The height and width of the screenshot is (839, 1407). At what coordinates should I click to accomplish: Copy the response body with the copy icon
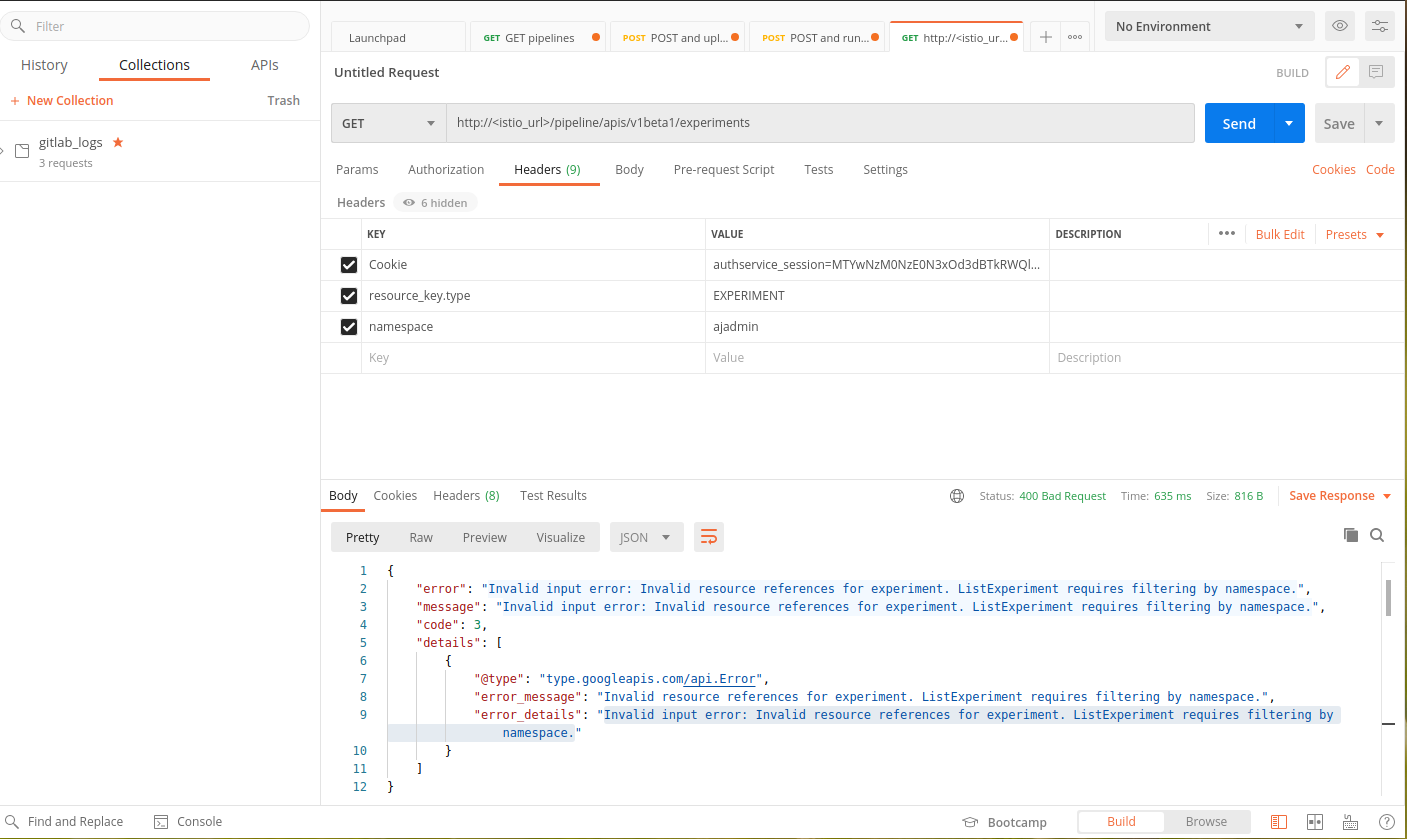tap(1351, 535)
